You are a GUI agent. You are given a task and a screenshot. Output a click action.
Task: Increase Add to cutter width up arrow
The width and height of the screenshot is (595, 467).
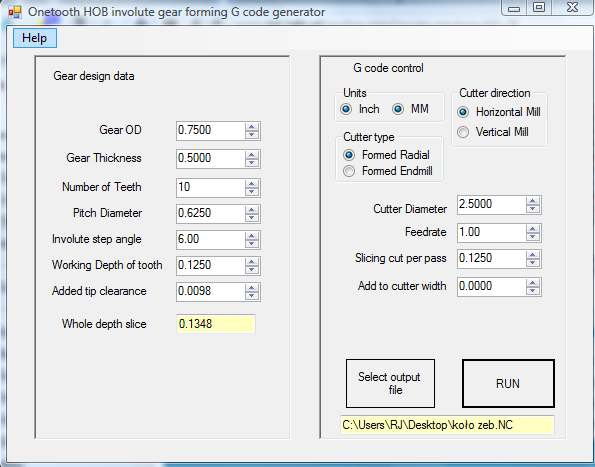[533, 283]
